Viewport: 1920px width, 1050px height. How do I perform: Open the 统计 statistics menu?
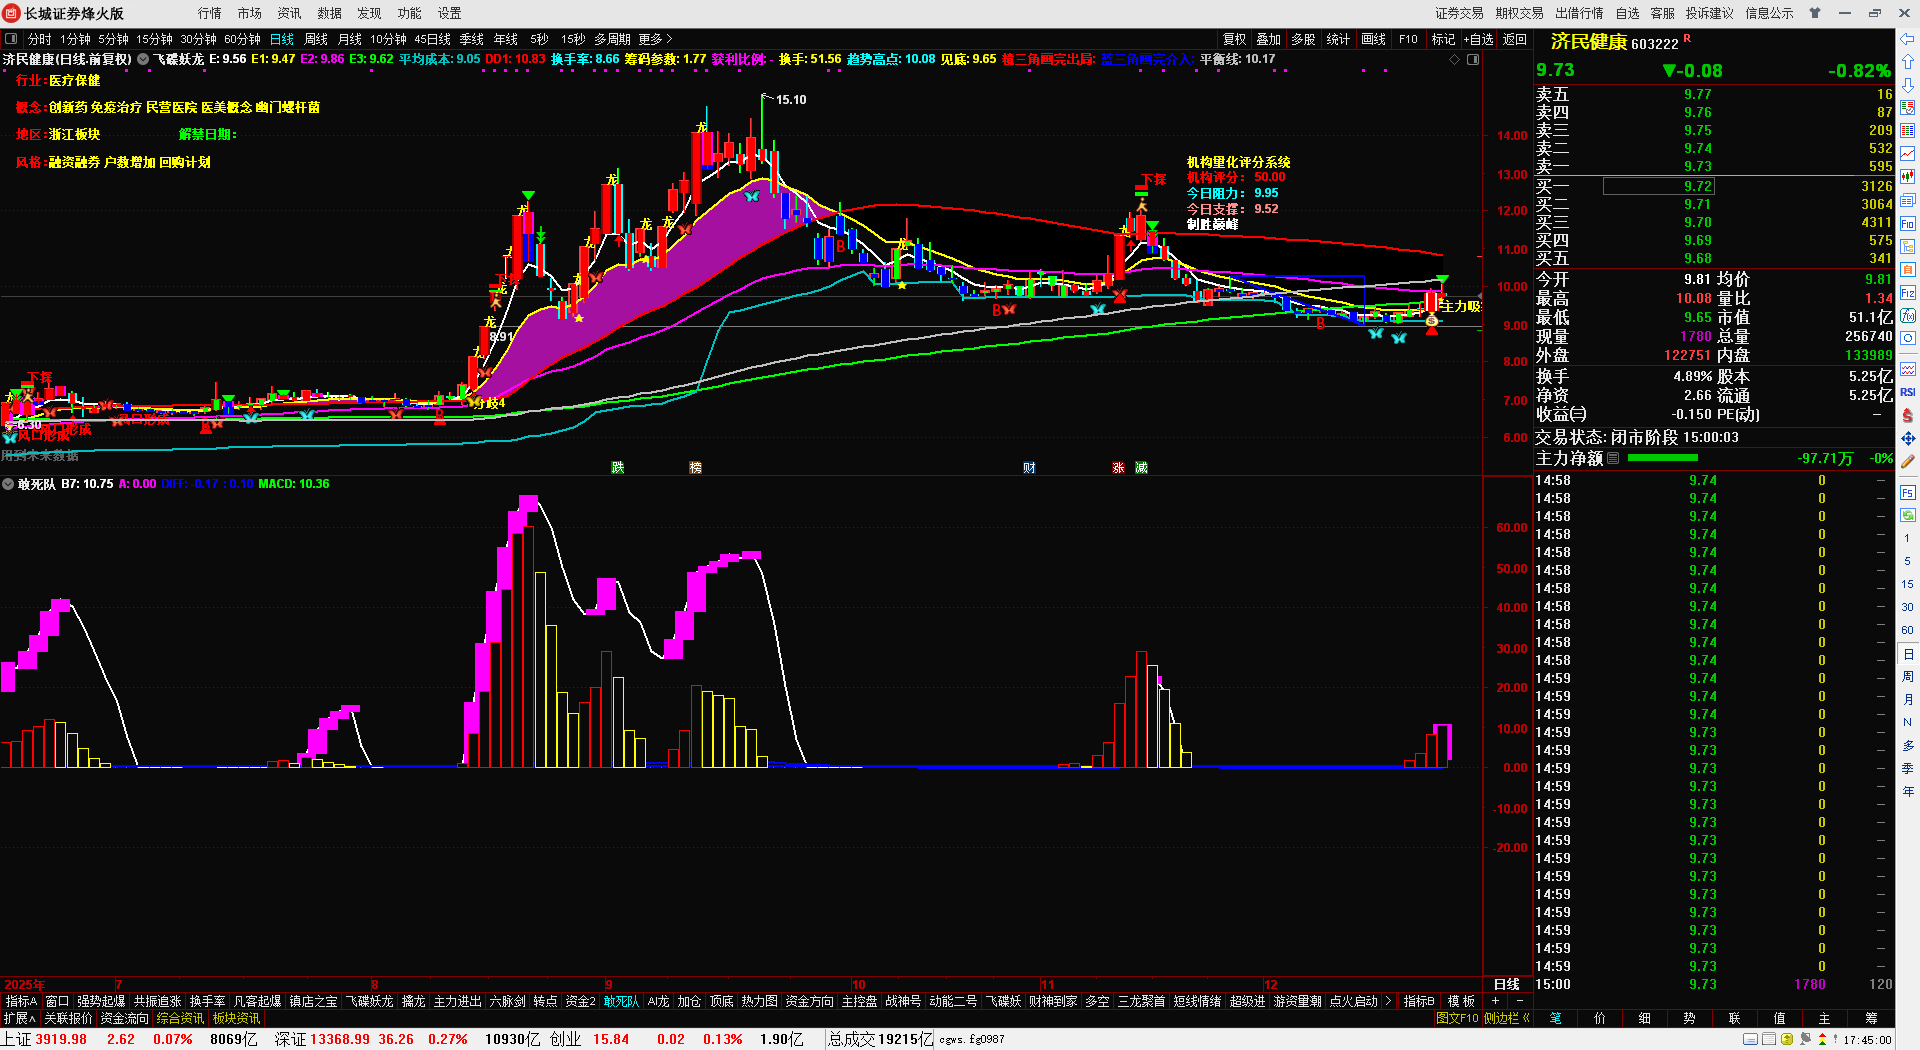[1338, 39]
